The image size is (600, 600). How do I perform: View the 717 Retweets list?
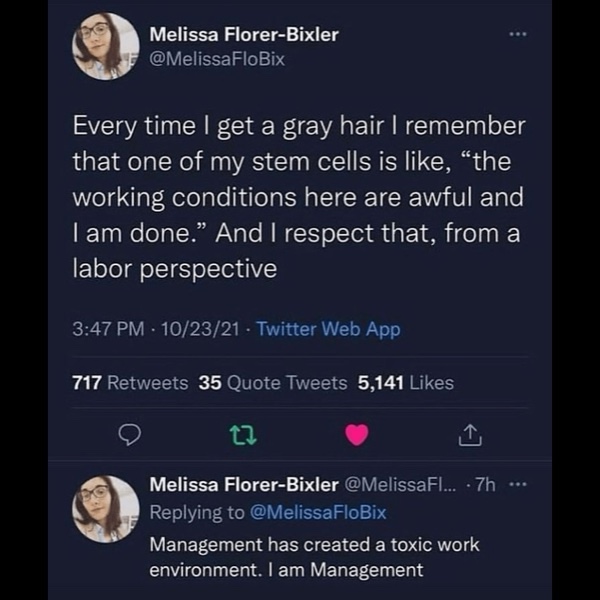[x=130, y=383]
